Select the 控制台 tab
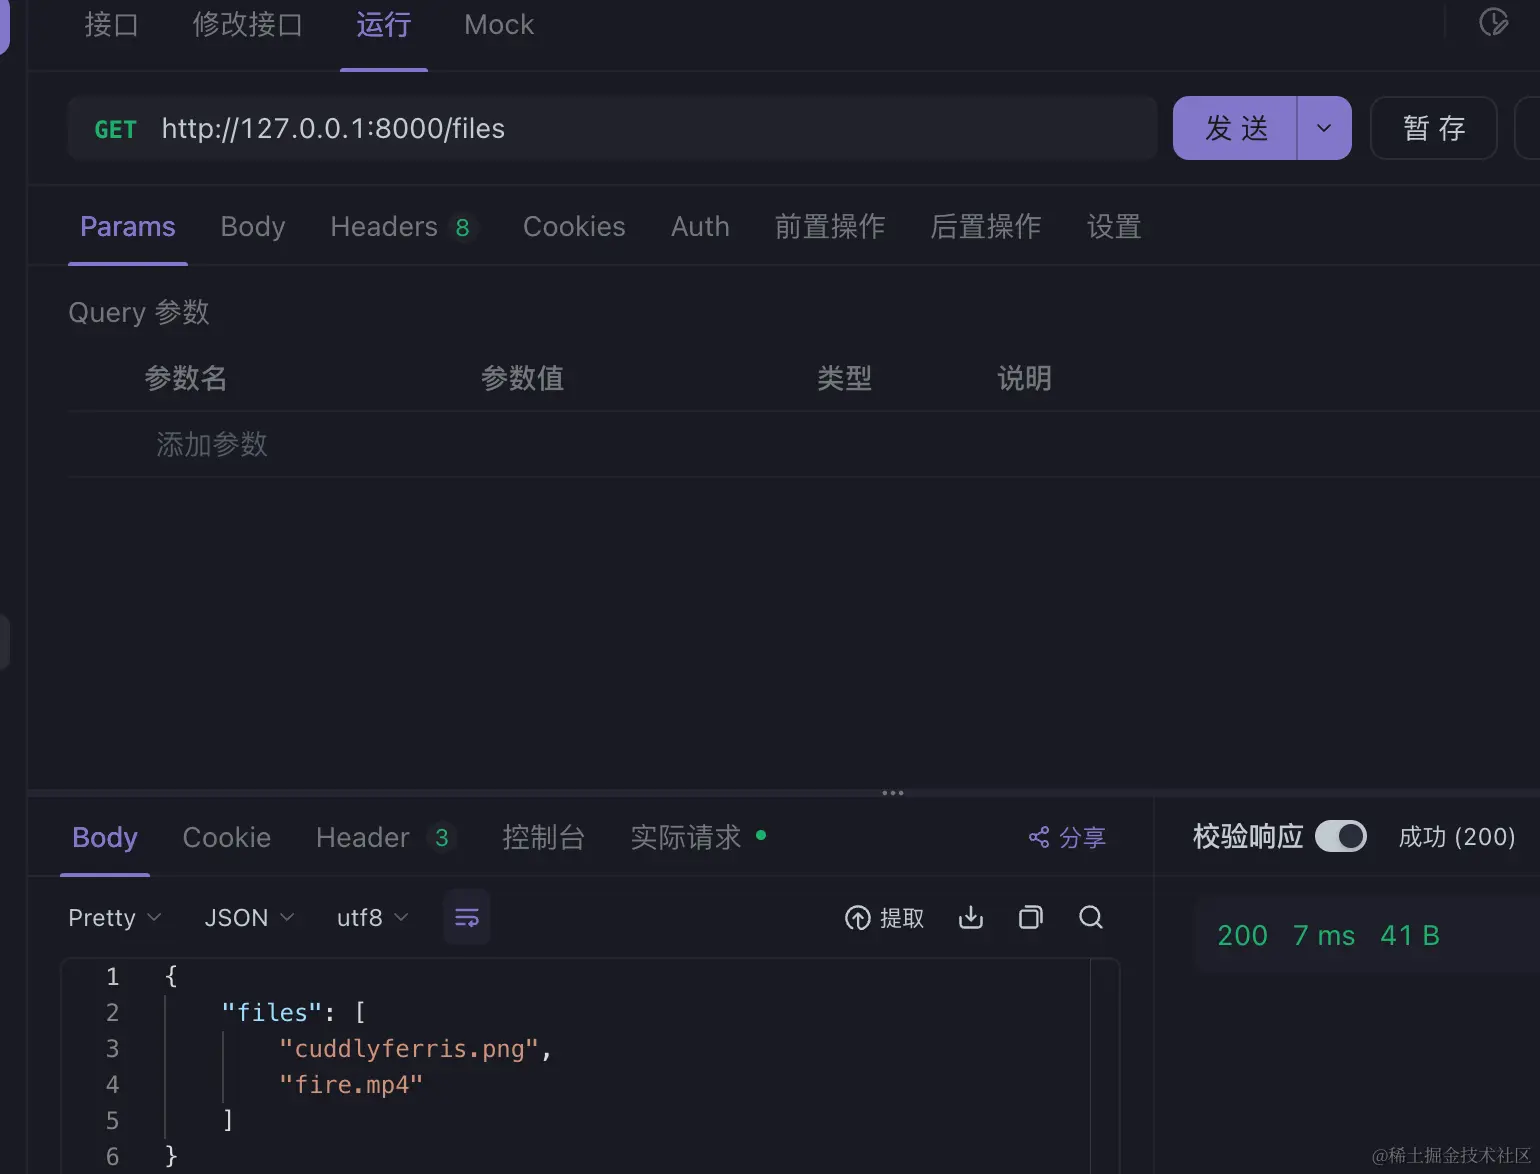The image size is (1540, 1174). coord(544,837)
